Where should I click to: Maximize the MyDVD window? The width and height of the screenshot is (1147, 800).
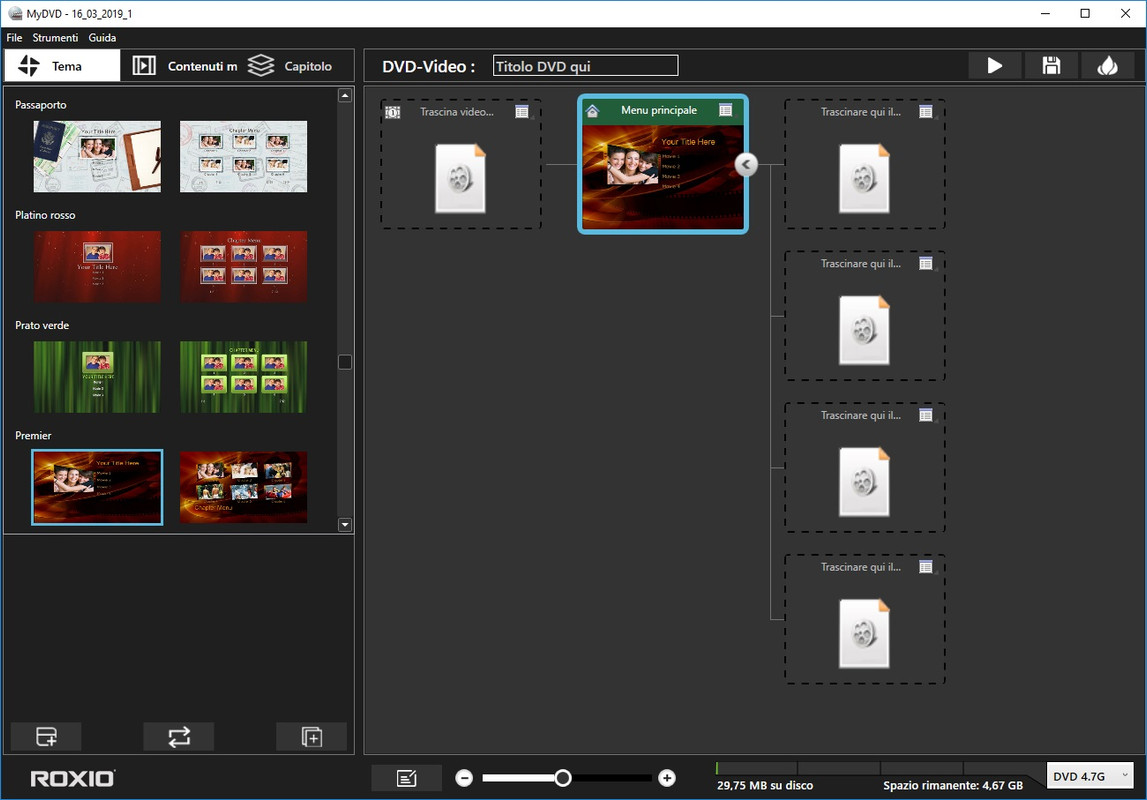(x=1086, y=13)
